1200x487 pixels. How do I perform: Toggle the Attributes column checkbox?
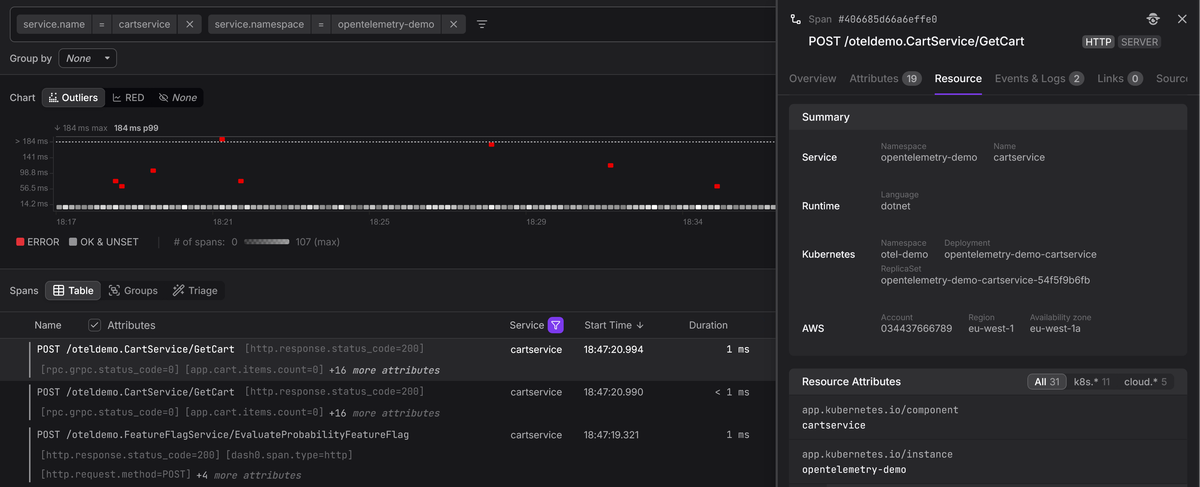point(95,325)
